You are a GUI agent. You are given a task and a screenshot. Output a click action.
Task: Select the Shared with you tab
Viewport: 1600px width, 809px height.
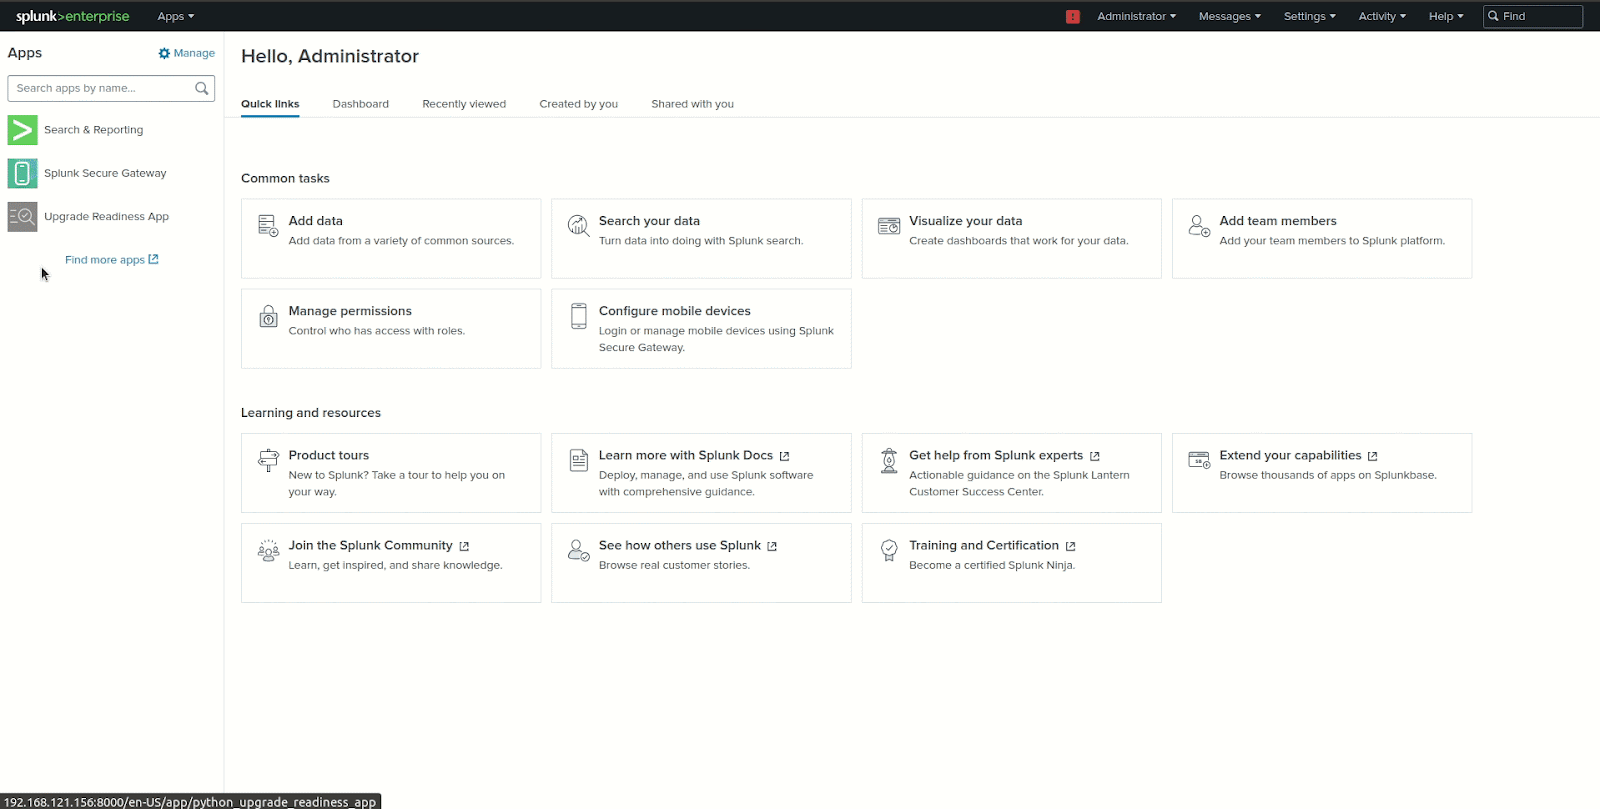(692, 104)
